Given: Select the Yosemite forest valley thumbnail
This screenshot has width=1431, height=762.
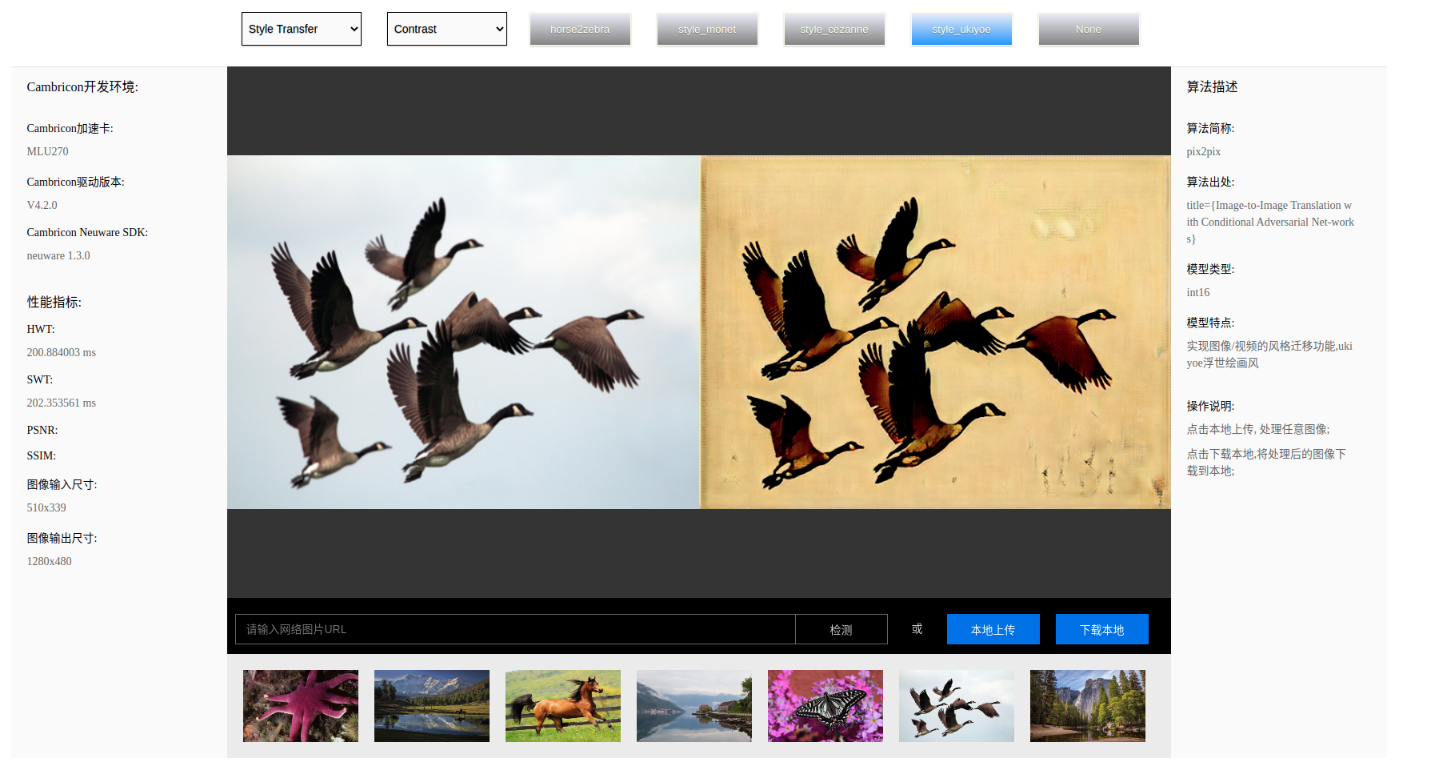Looking at the screenshot, I should coord(1087,706).
